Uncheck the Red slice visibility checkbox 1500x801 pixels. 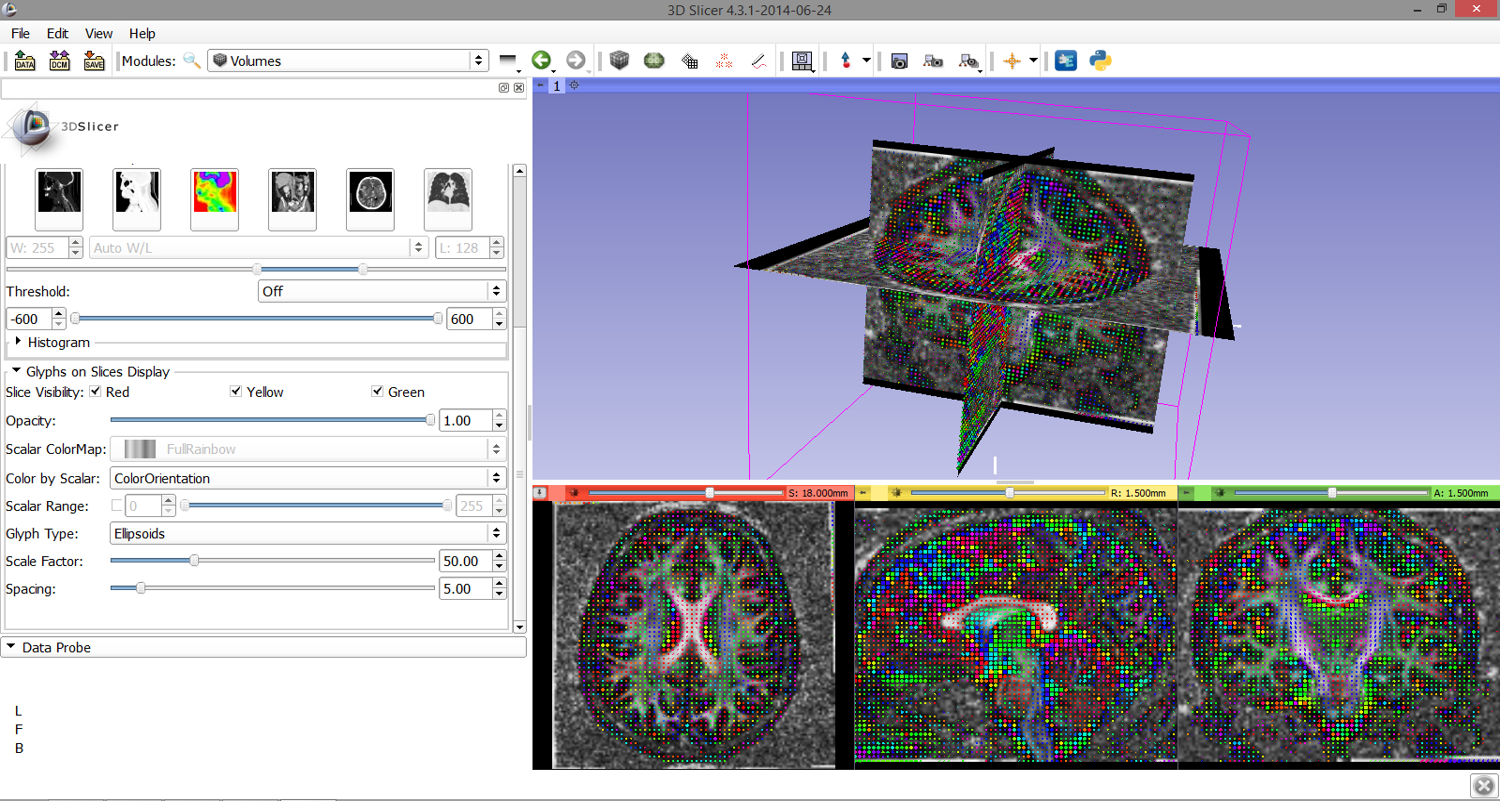tap(96, 392)
